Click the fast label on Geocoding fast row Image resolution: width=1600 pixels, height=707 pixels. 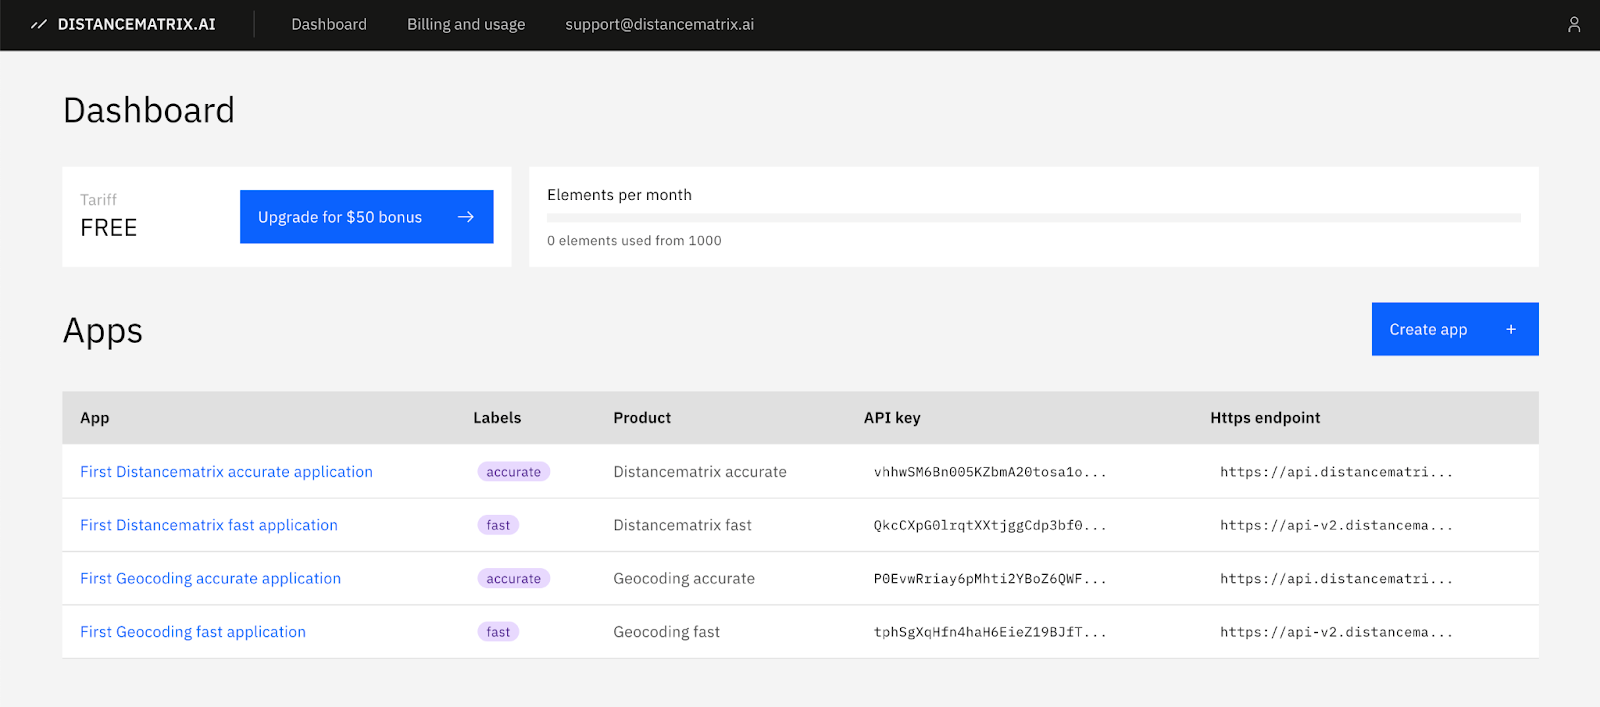click(x=498, y=632)
